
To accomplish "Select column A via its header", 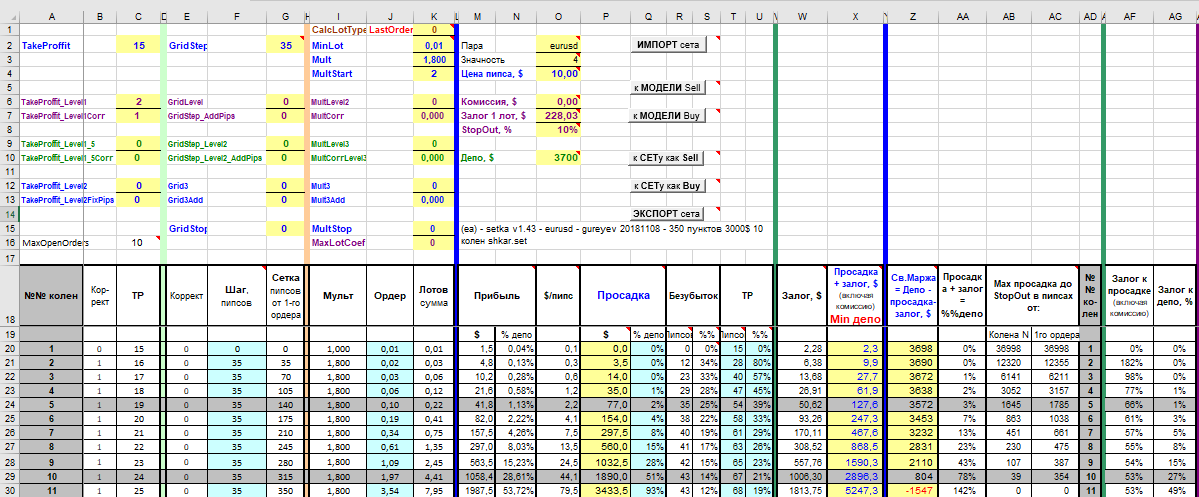I will click(x=51, y=17).
